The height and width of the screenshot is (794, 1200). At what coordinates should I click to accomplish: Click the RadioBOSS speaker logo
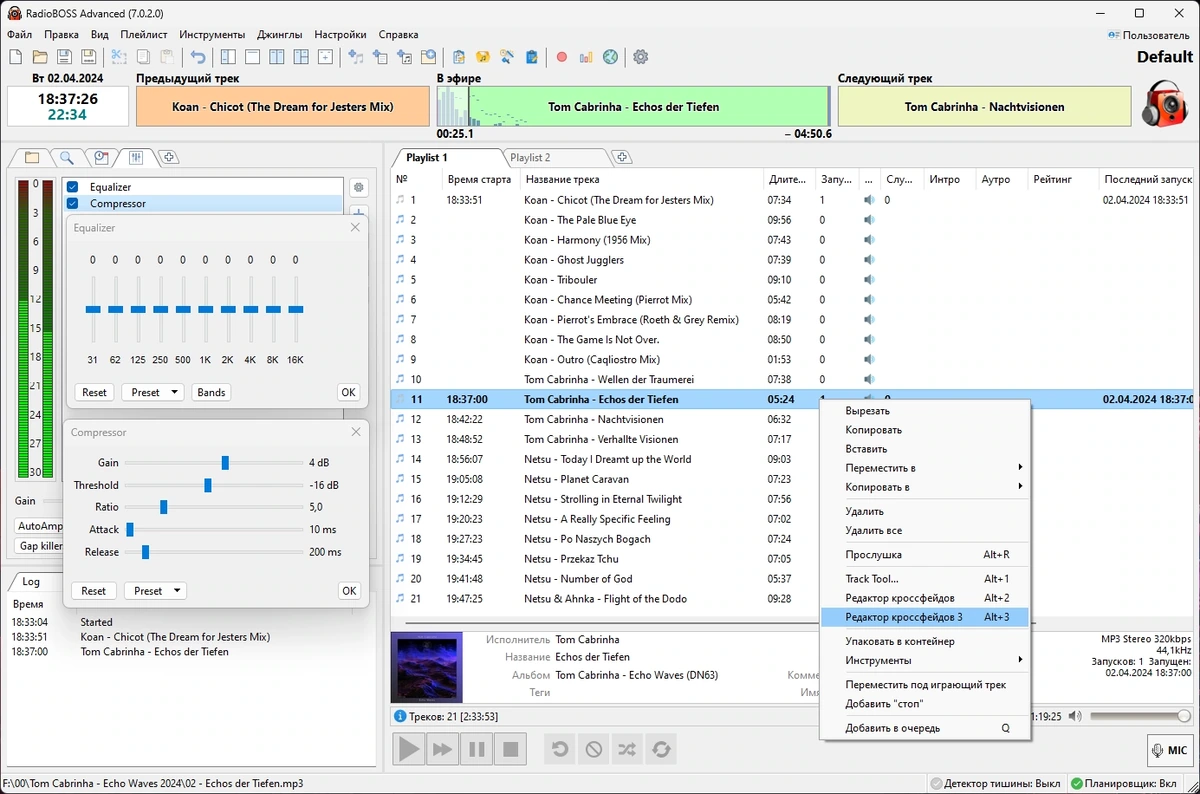1165,104
